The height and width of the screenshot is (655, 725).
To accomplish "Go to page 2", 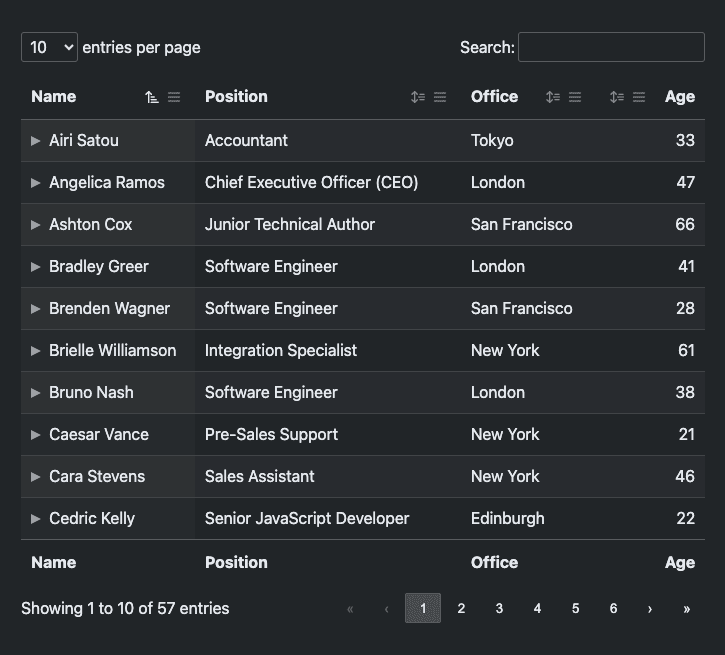I will [461, 608].
